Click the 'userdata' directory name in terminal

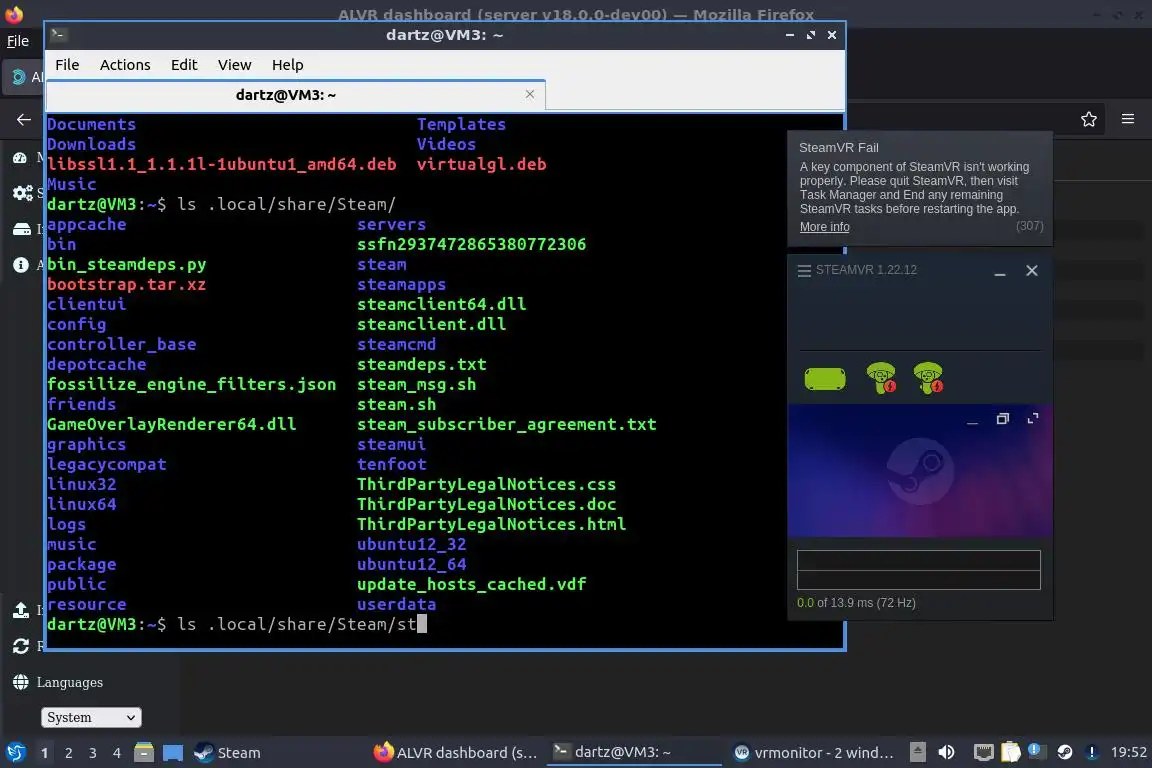pos(396,604)
